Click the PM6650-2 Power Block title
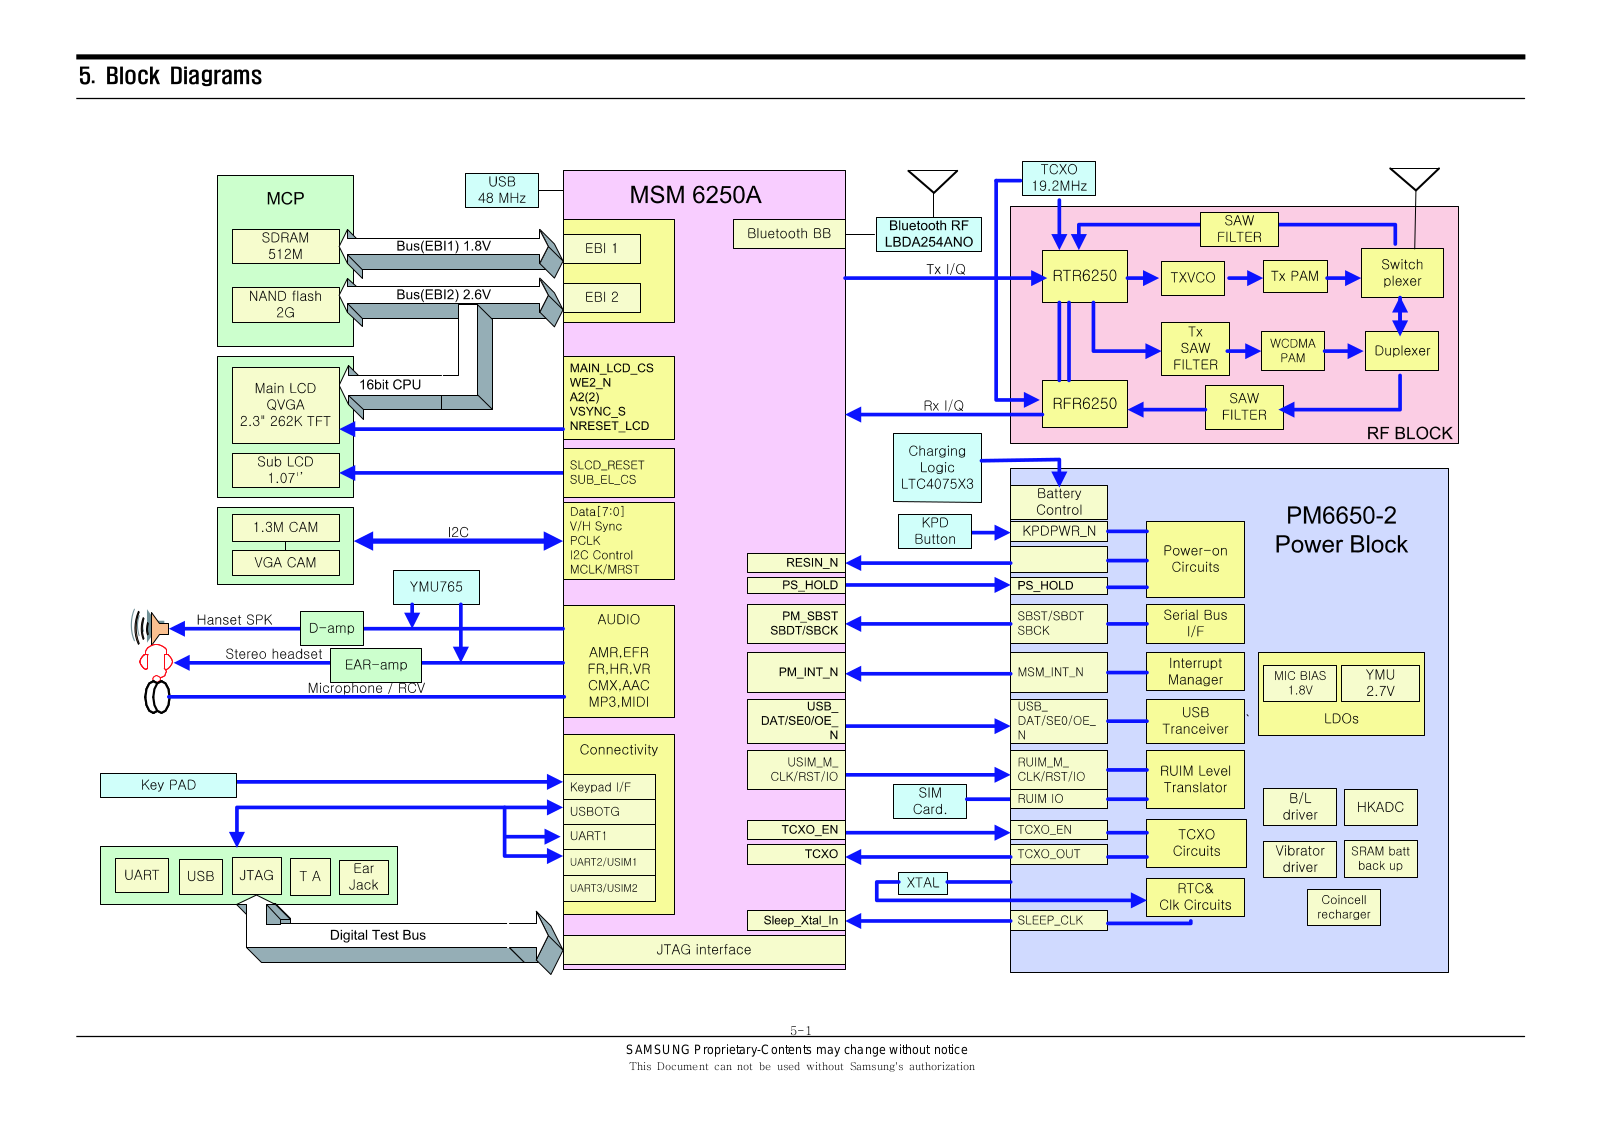1600x1132 pixels. click(1341, 530)
